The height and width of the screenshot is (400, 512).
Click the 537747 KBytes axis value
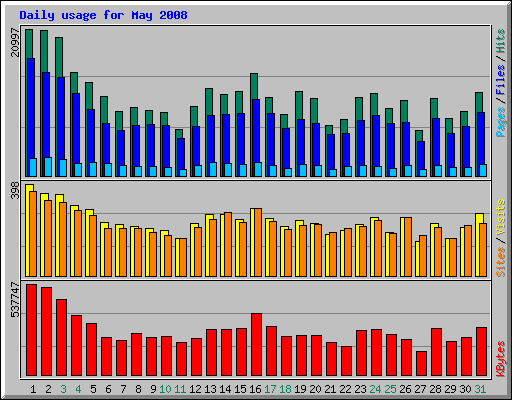coord(15,300)
